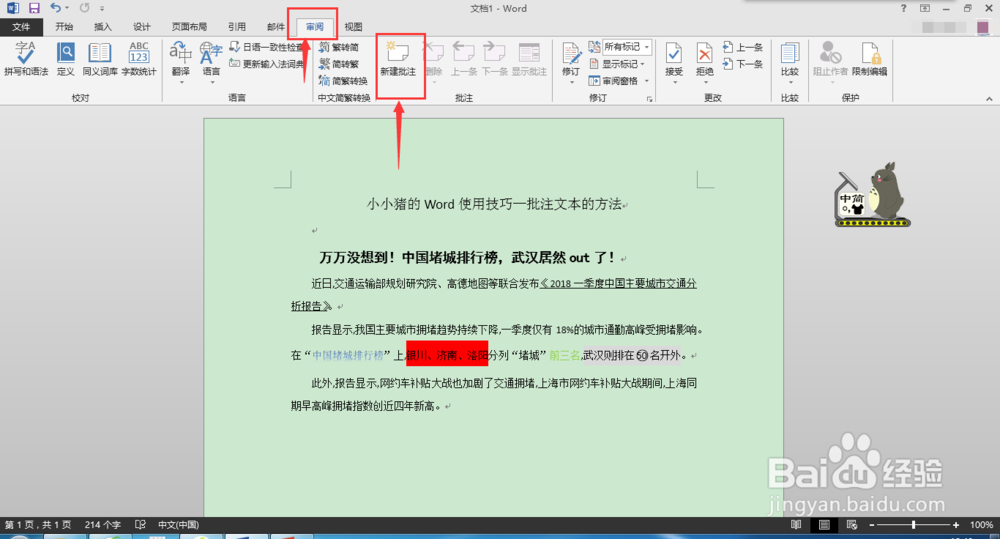Switch to the 设计 design tab

(x=142, y=27)
